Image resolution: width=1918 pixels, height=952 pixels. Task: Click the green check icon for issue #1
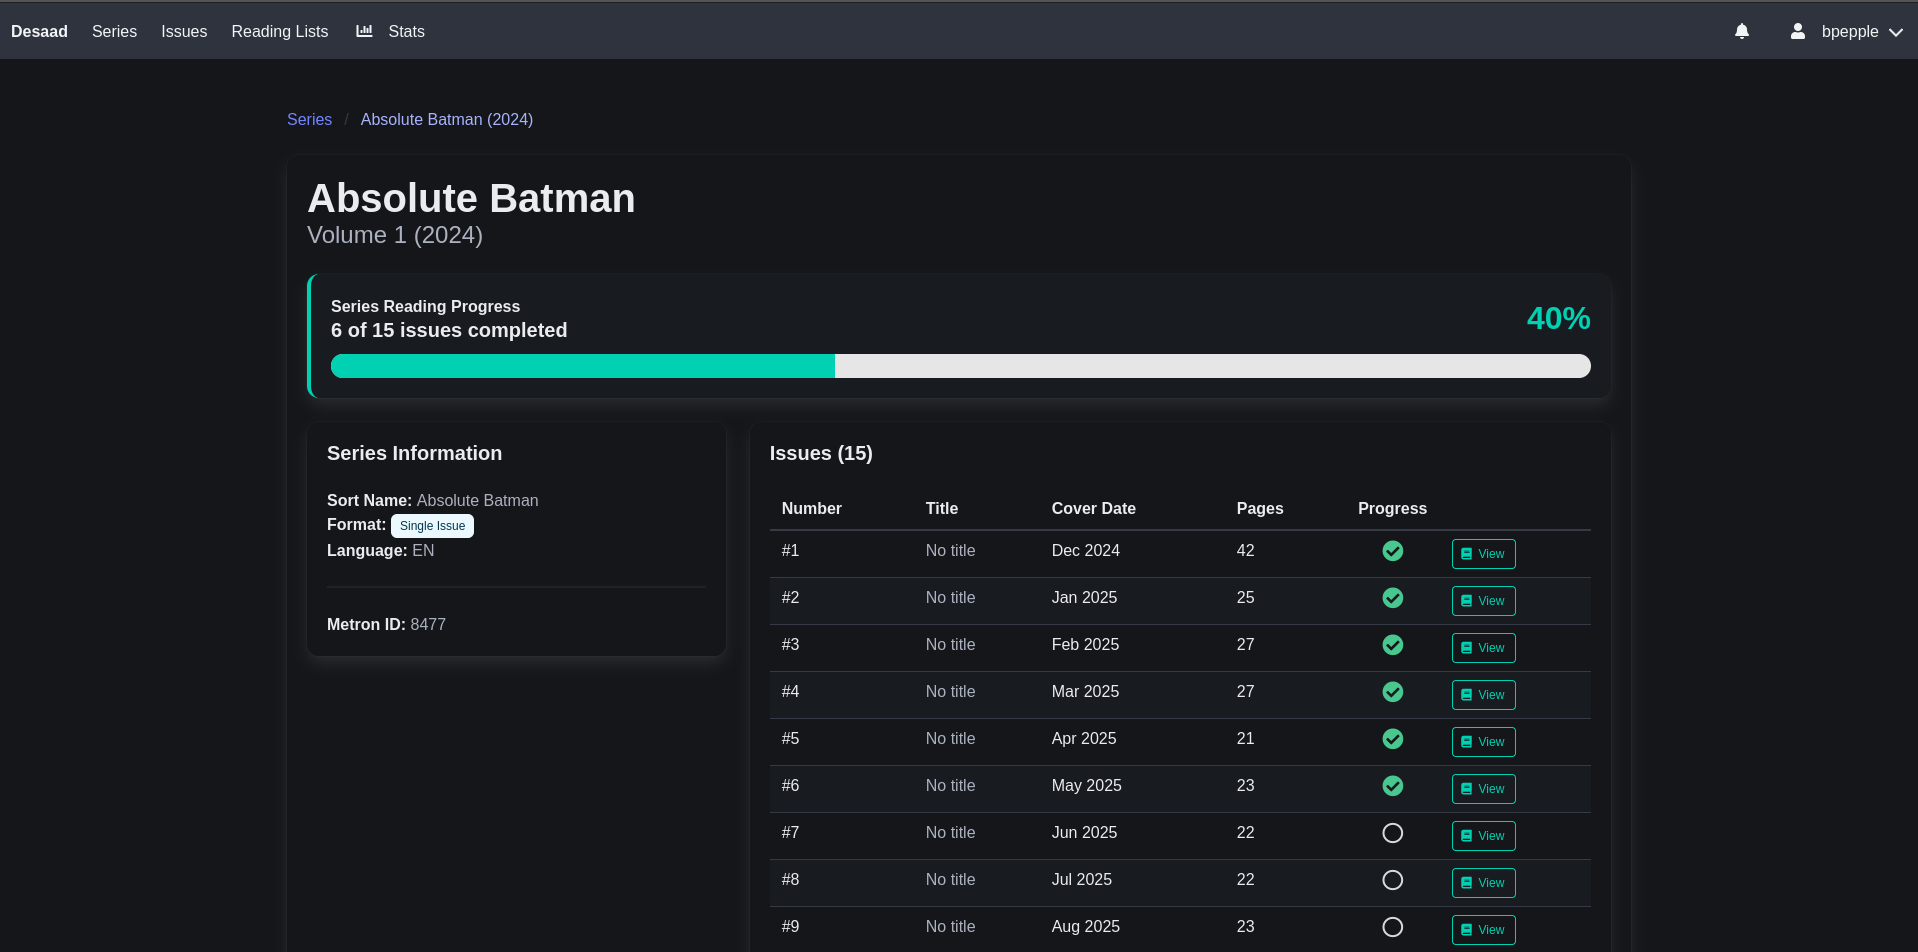click(1392, 551)
